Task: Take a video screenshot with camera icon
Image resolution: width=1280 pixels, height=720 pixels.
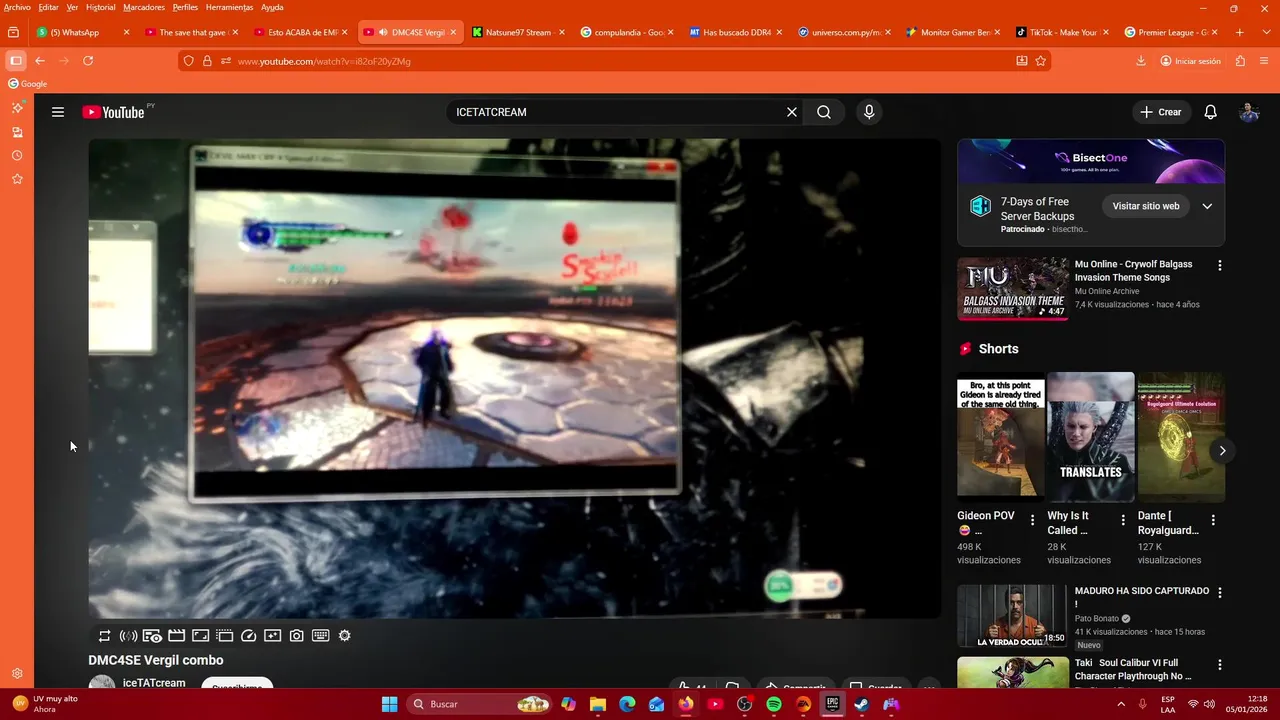Action: click(297, 636)
